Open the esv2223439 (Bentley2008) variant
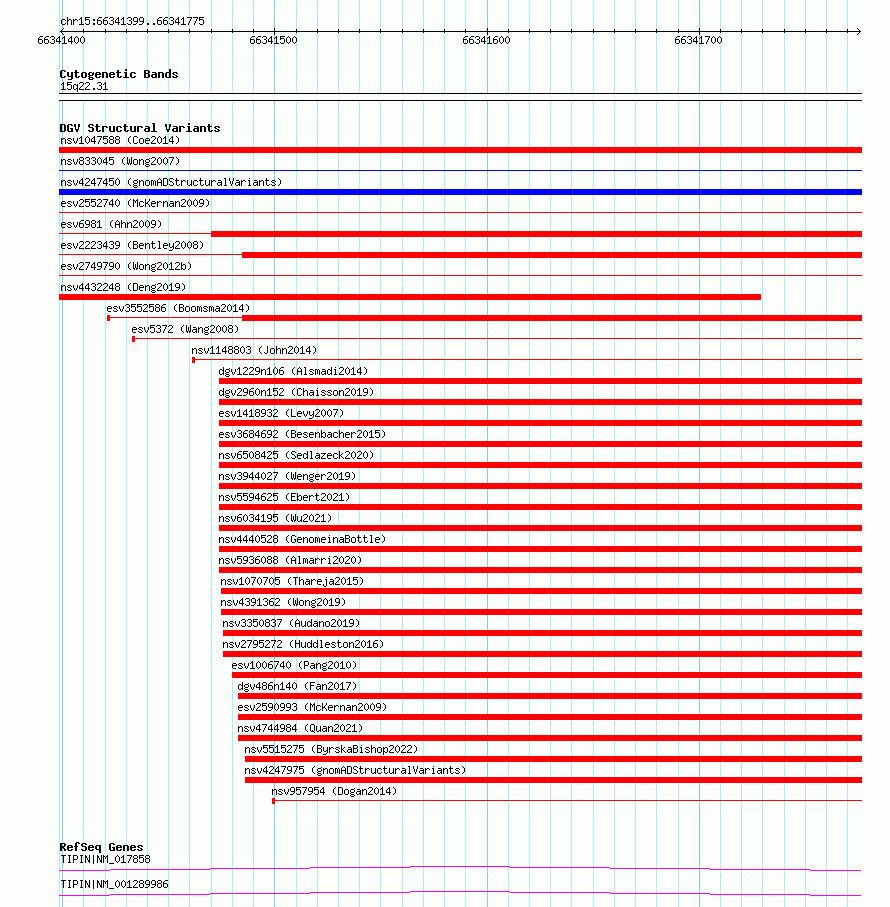Viewport: 890px width, 907px height. coord(132,245)
